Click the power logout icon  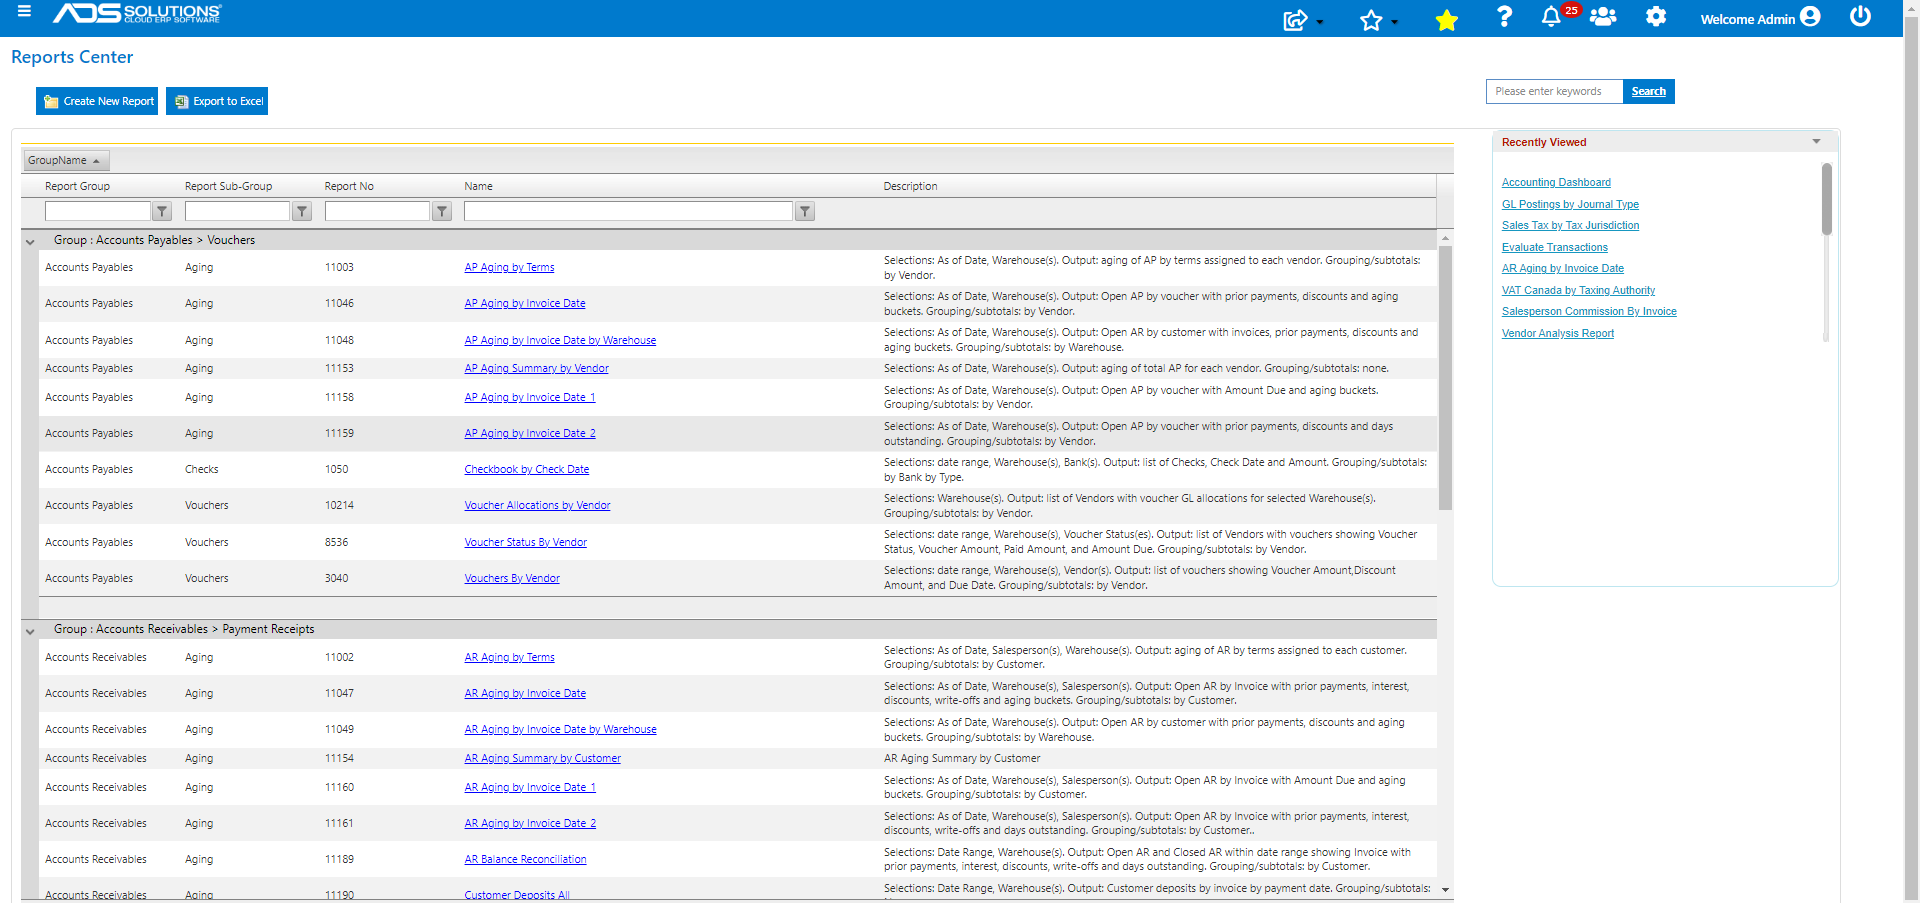click(1860, 17)
